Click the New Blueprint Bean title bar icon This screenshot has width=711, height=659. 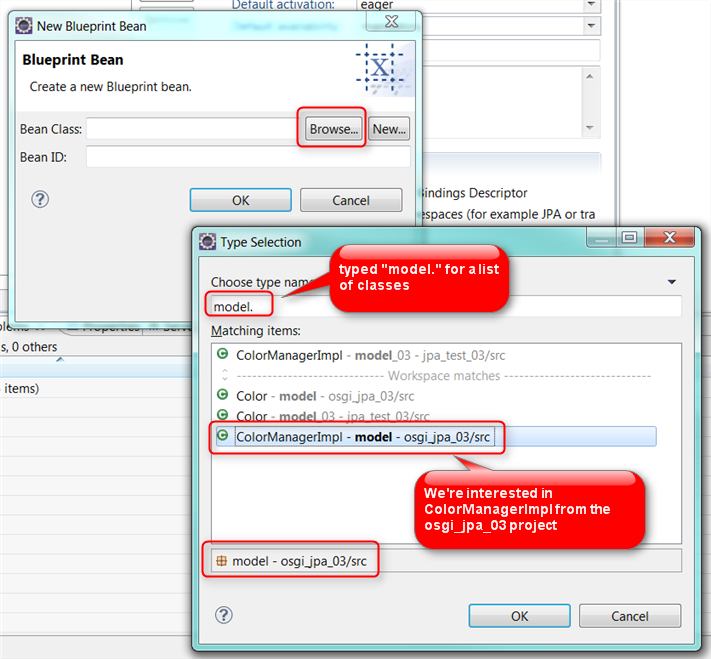coord(25,26)
